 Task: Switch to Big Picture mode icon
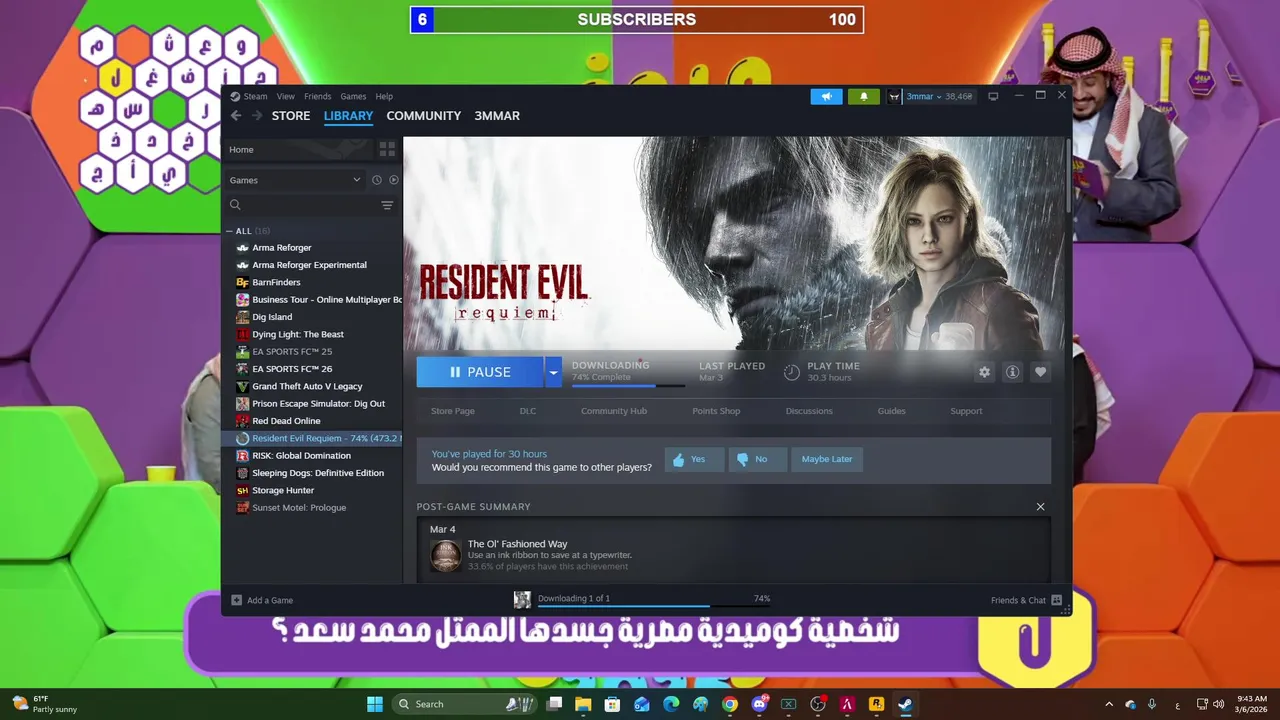tap(993, 96)
